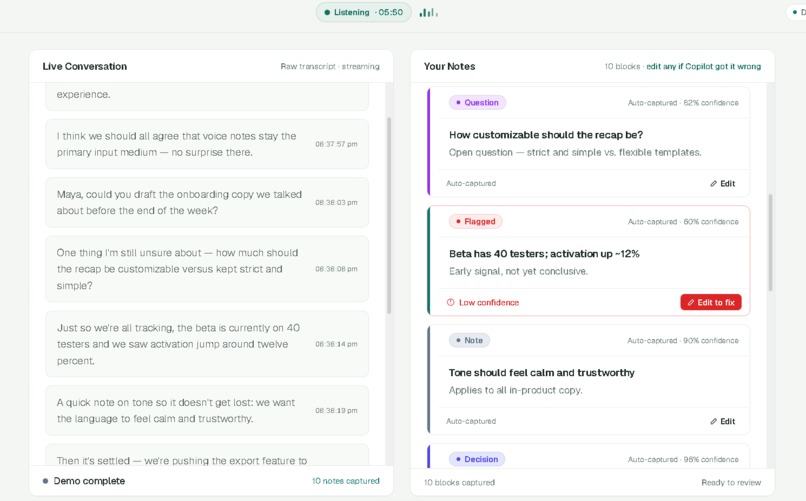Select transcript line about 40 testers
The height and width of the screenshot is (501, 806).
pos(207,344)
